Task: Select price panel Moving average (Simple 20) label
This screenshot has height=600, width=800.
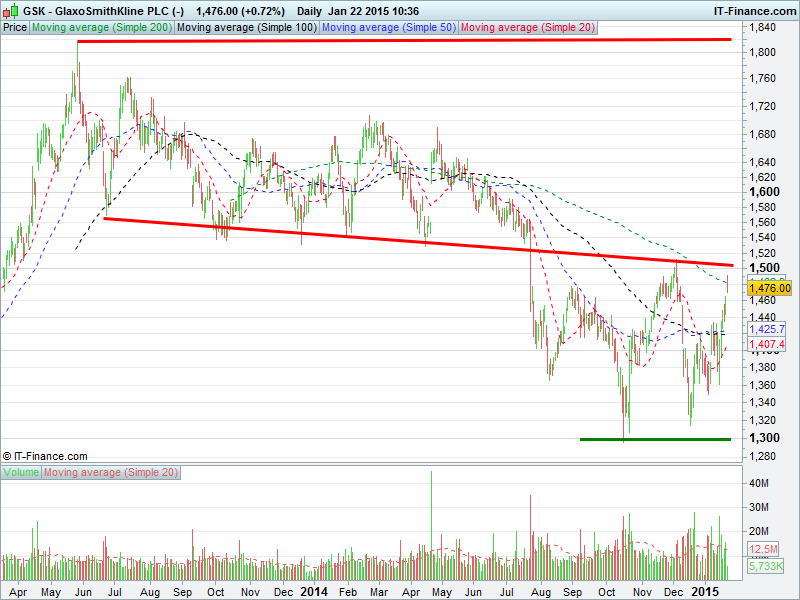Action: 528,28
